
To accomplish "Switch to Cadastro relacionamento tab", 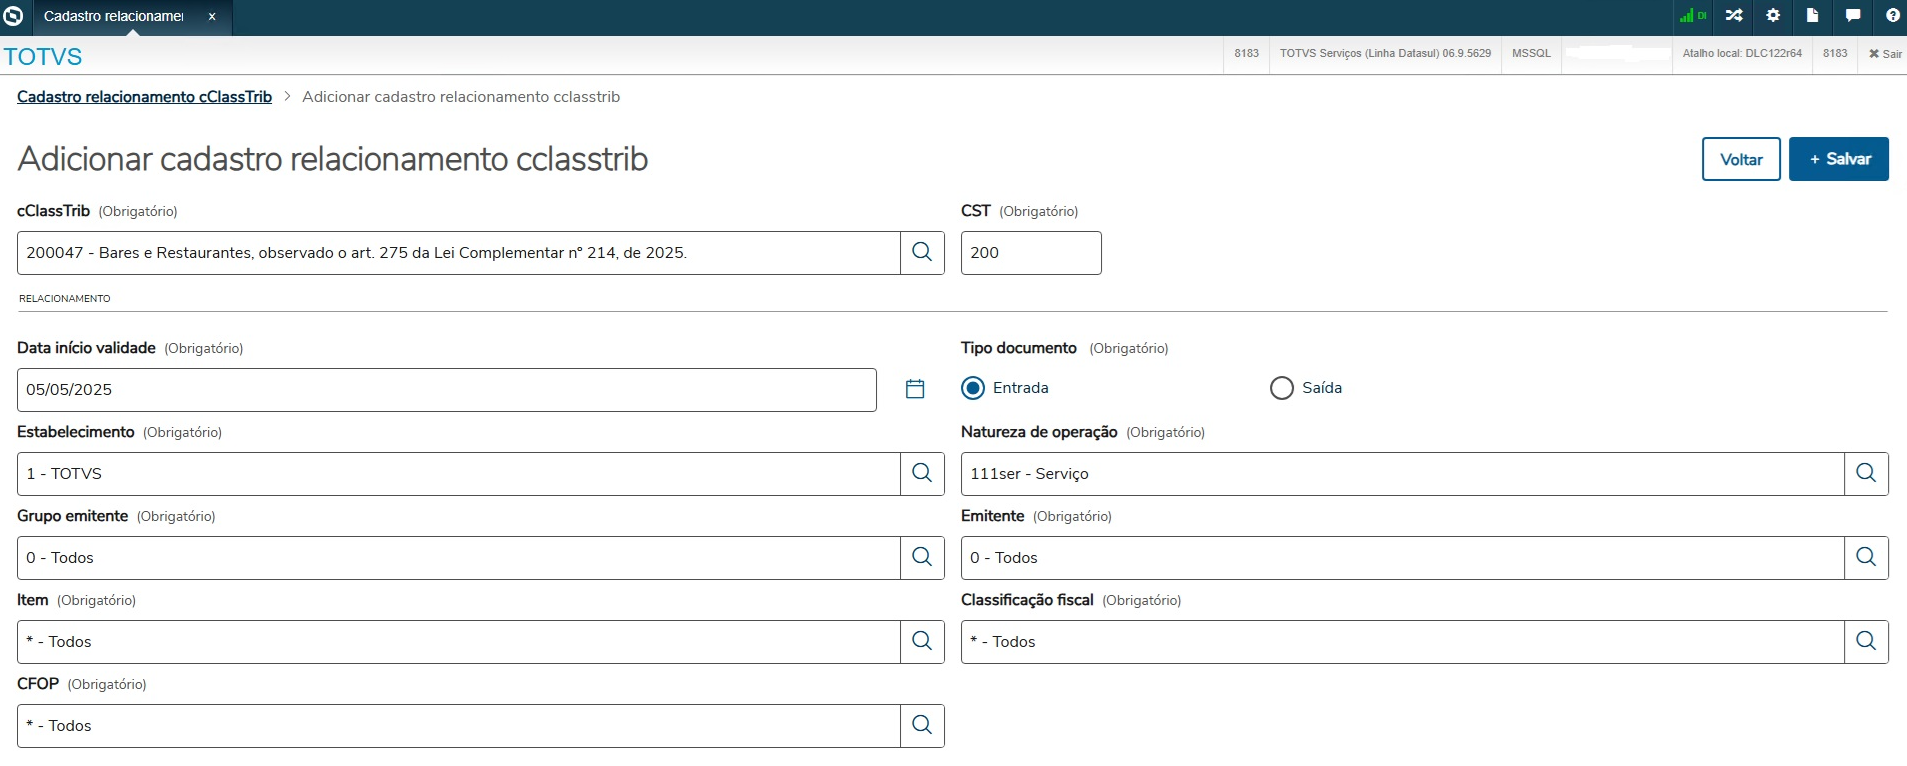I will tap(114, 17).
